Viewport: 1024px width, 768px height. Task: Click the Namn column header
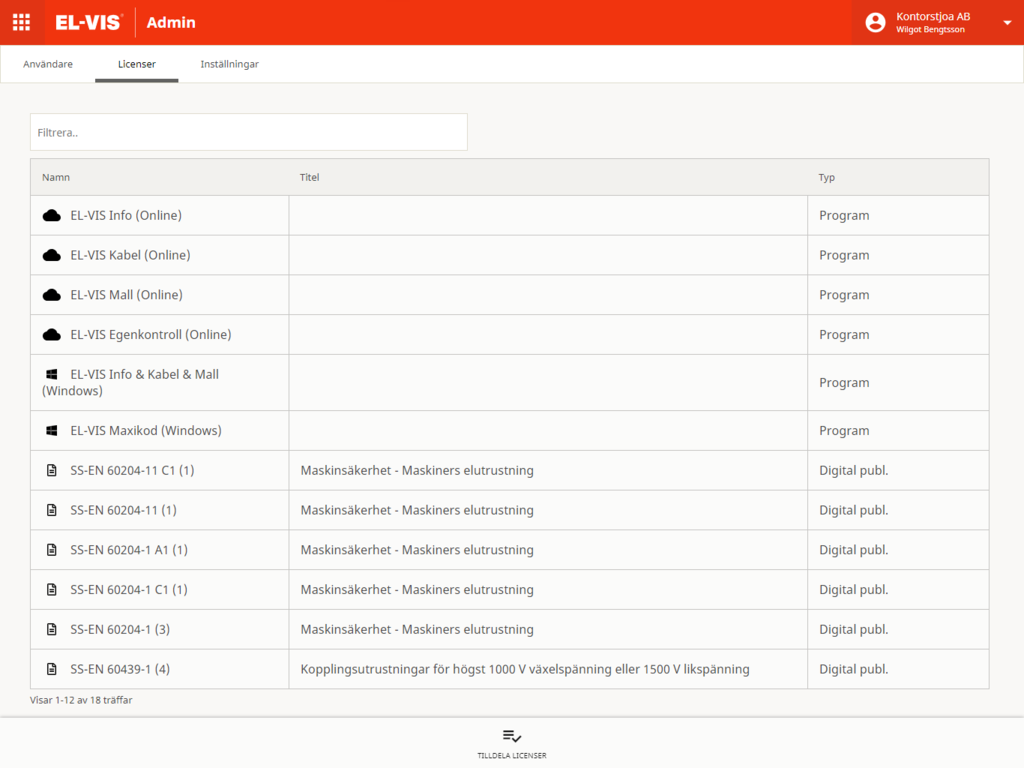[56, 177]
